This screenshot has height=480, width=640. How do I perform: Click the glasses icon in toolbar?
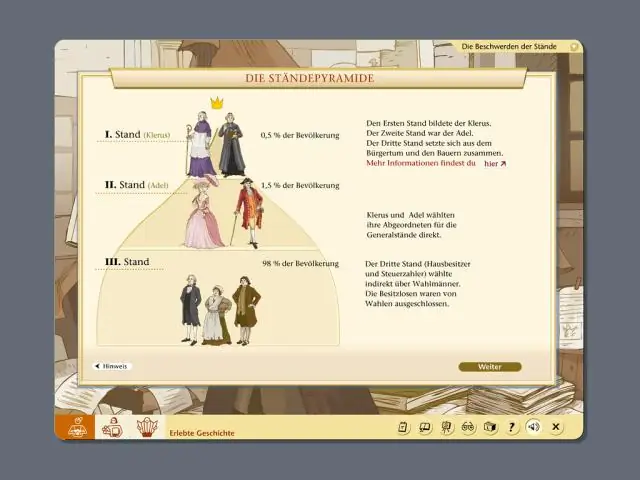coord(468,427)
